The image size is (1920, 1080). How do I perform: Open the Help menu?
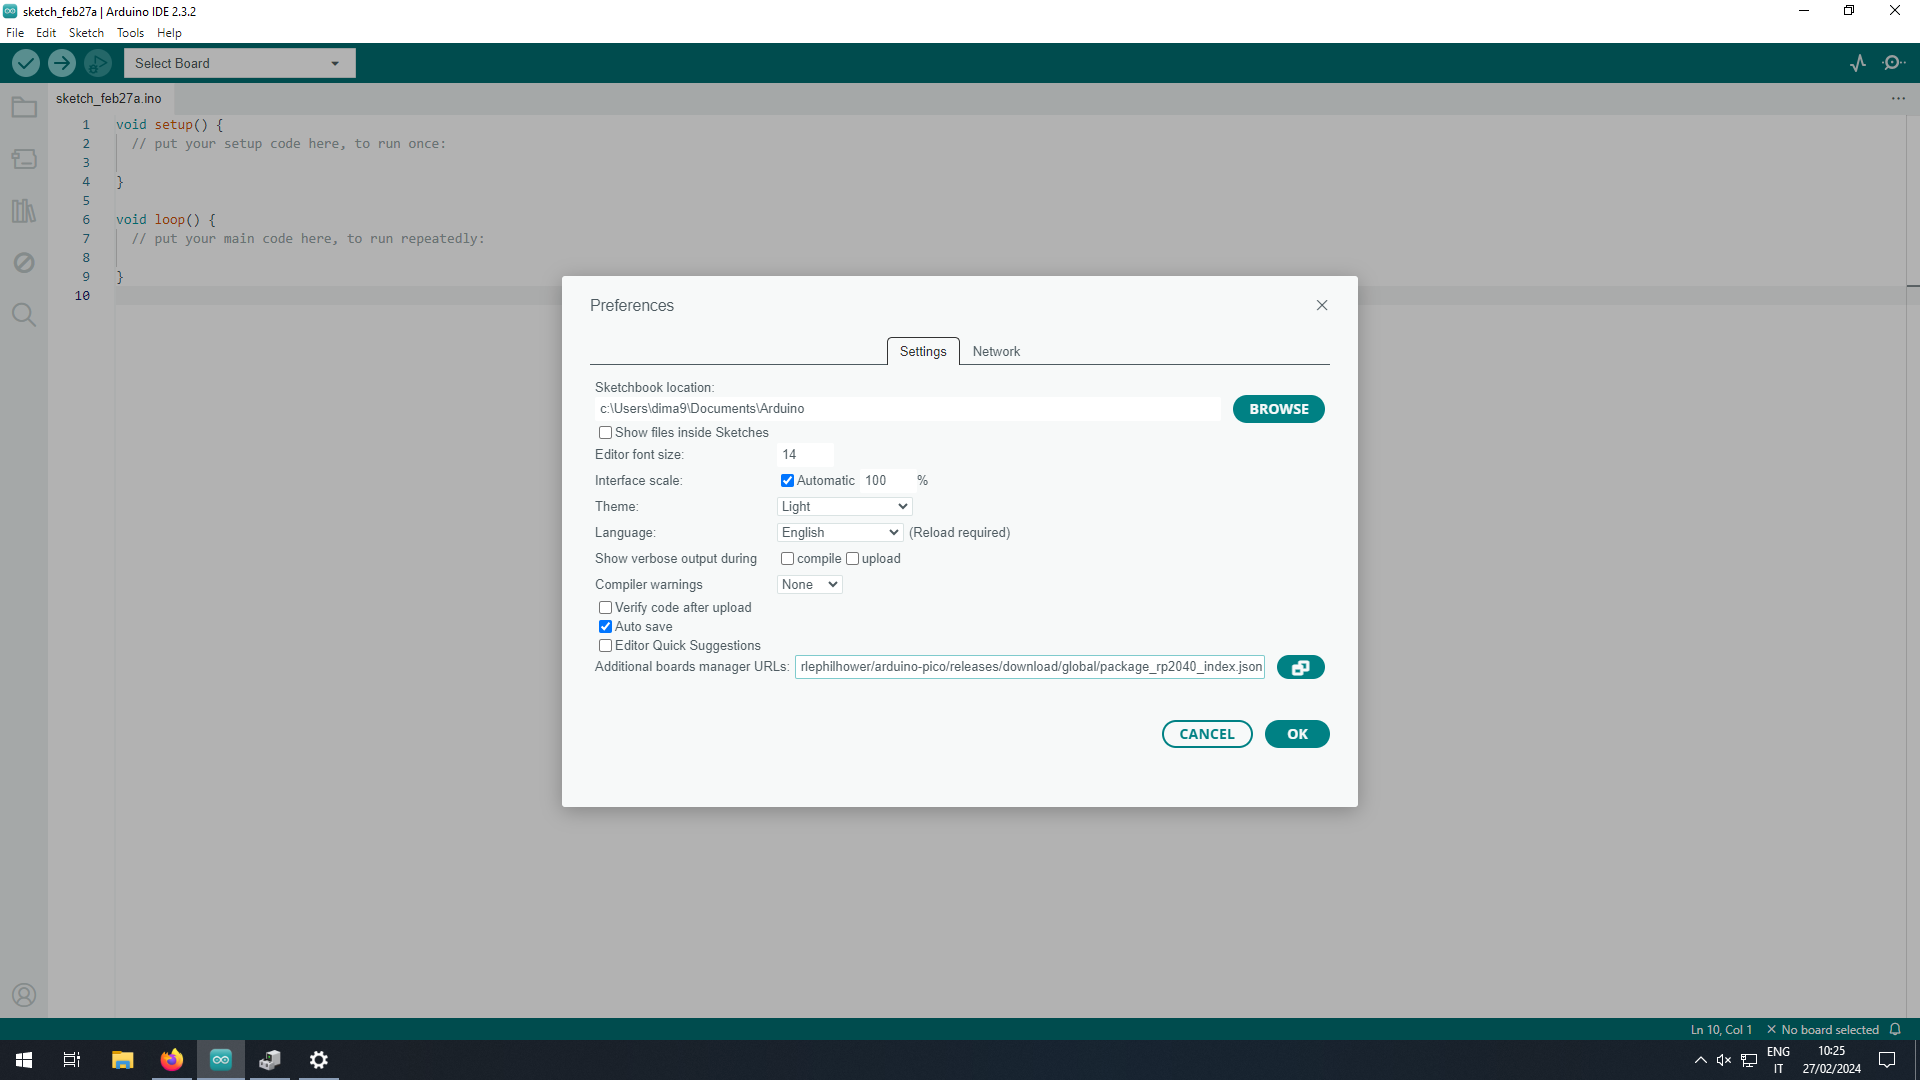tap(169, 33)
